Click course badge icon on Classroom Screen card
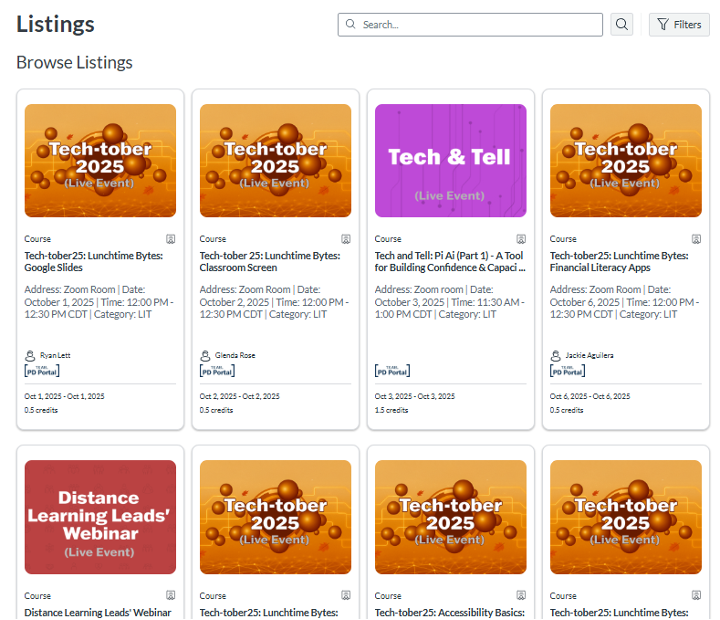Screen dimensions: 720x620 coord(346,239)
